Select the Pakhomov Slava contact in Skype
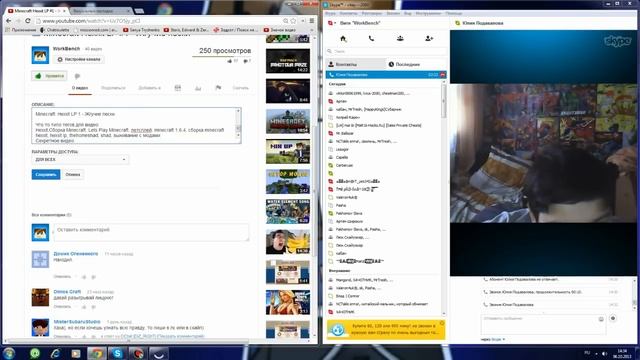The image size is (640, 360). point(349,213)
